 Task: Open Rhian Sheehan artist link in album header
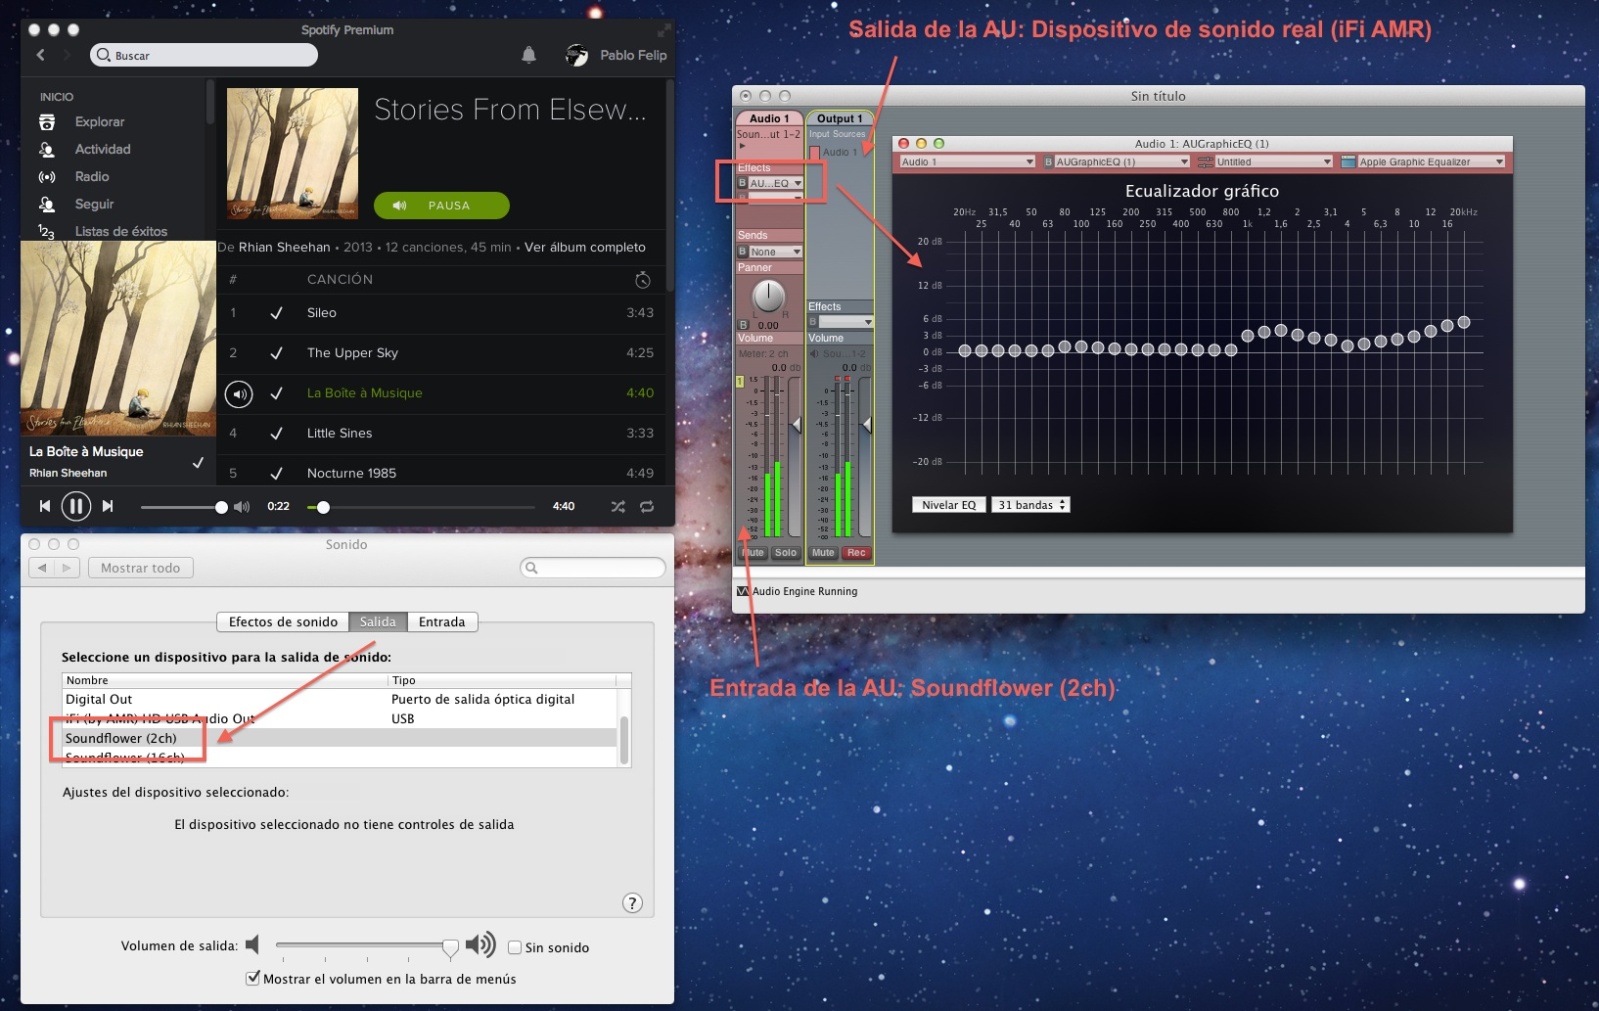tap(284, 247)
